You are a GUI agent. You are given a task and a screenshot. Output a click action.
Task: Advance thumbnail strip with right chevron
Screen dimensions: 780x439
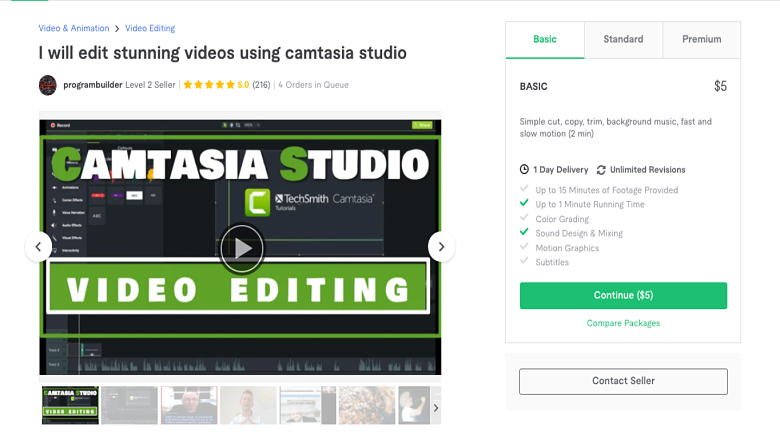pyautogui.click(x=436, y=408)
